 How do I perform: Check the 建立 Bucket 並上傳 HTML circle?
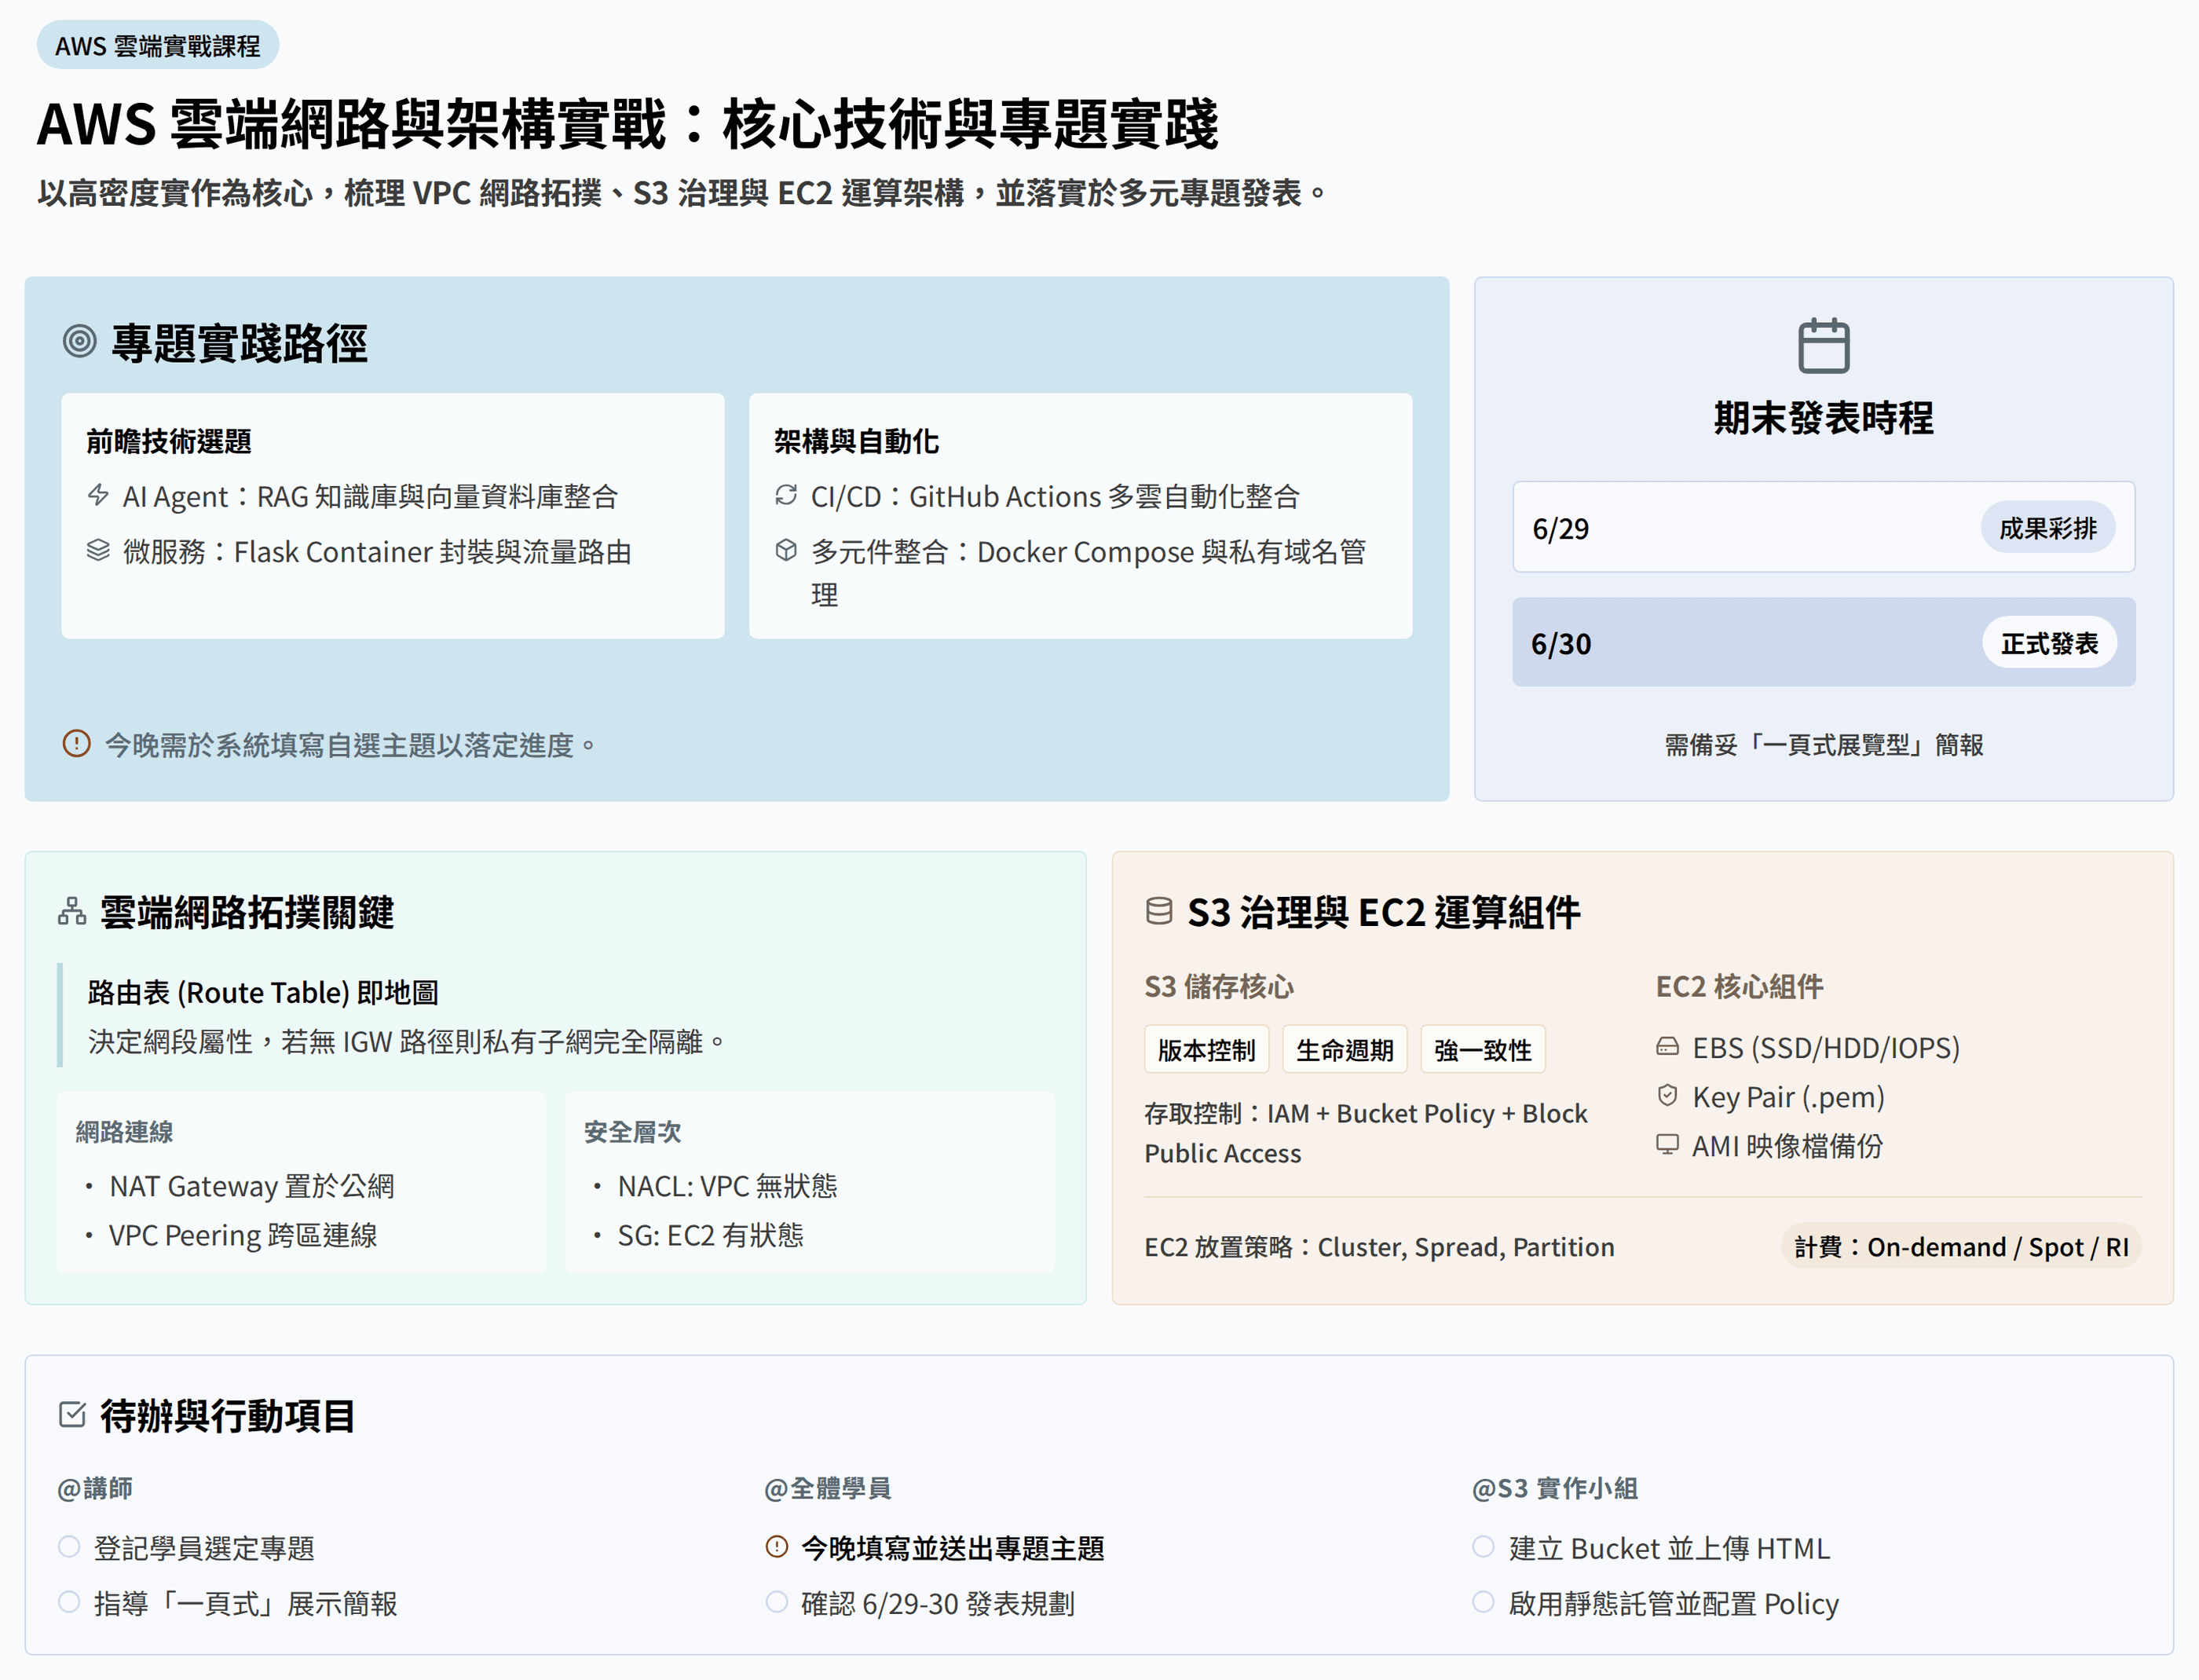coord(1484,1547)
